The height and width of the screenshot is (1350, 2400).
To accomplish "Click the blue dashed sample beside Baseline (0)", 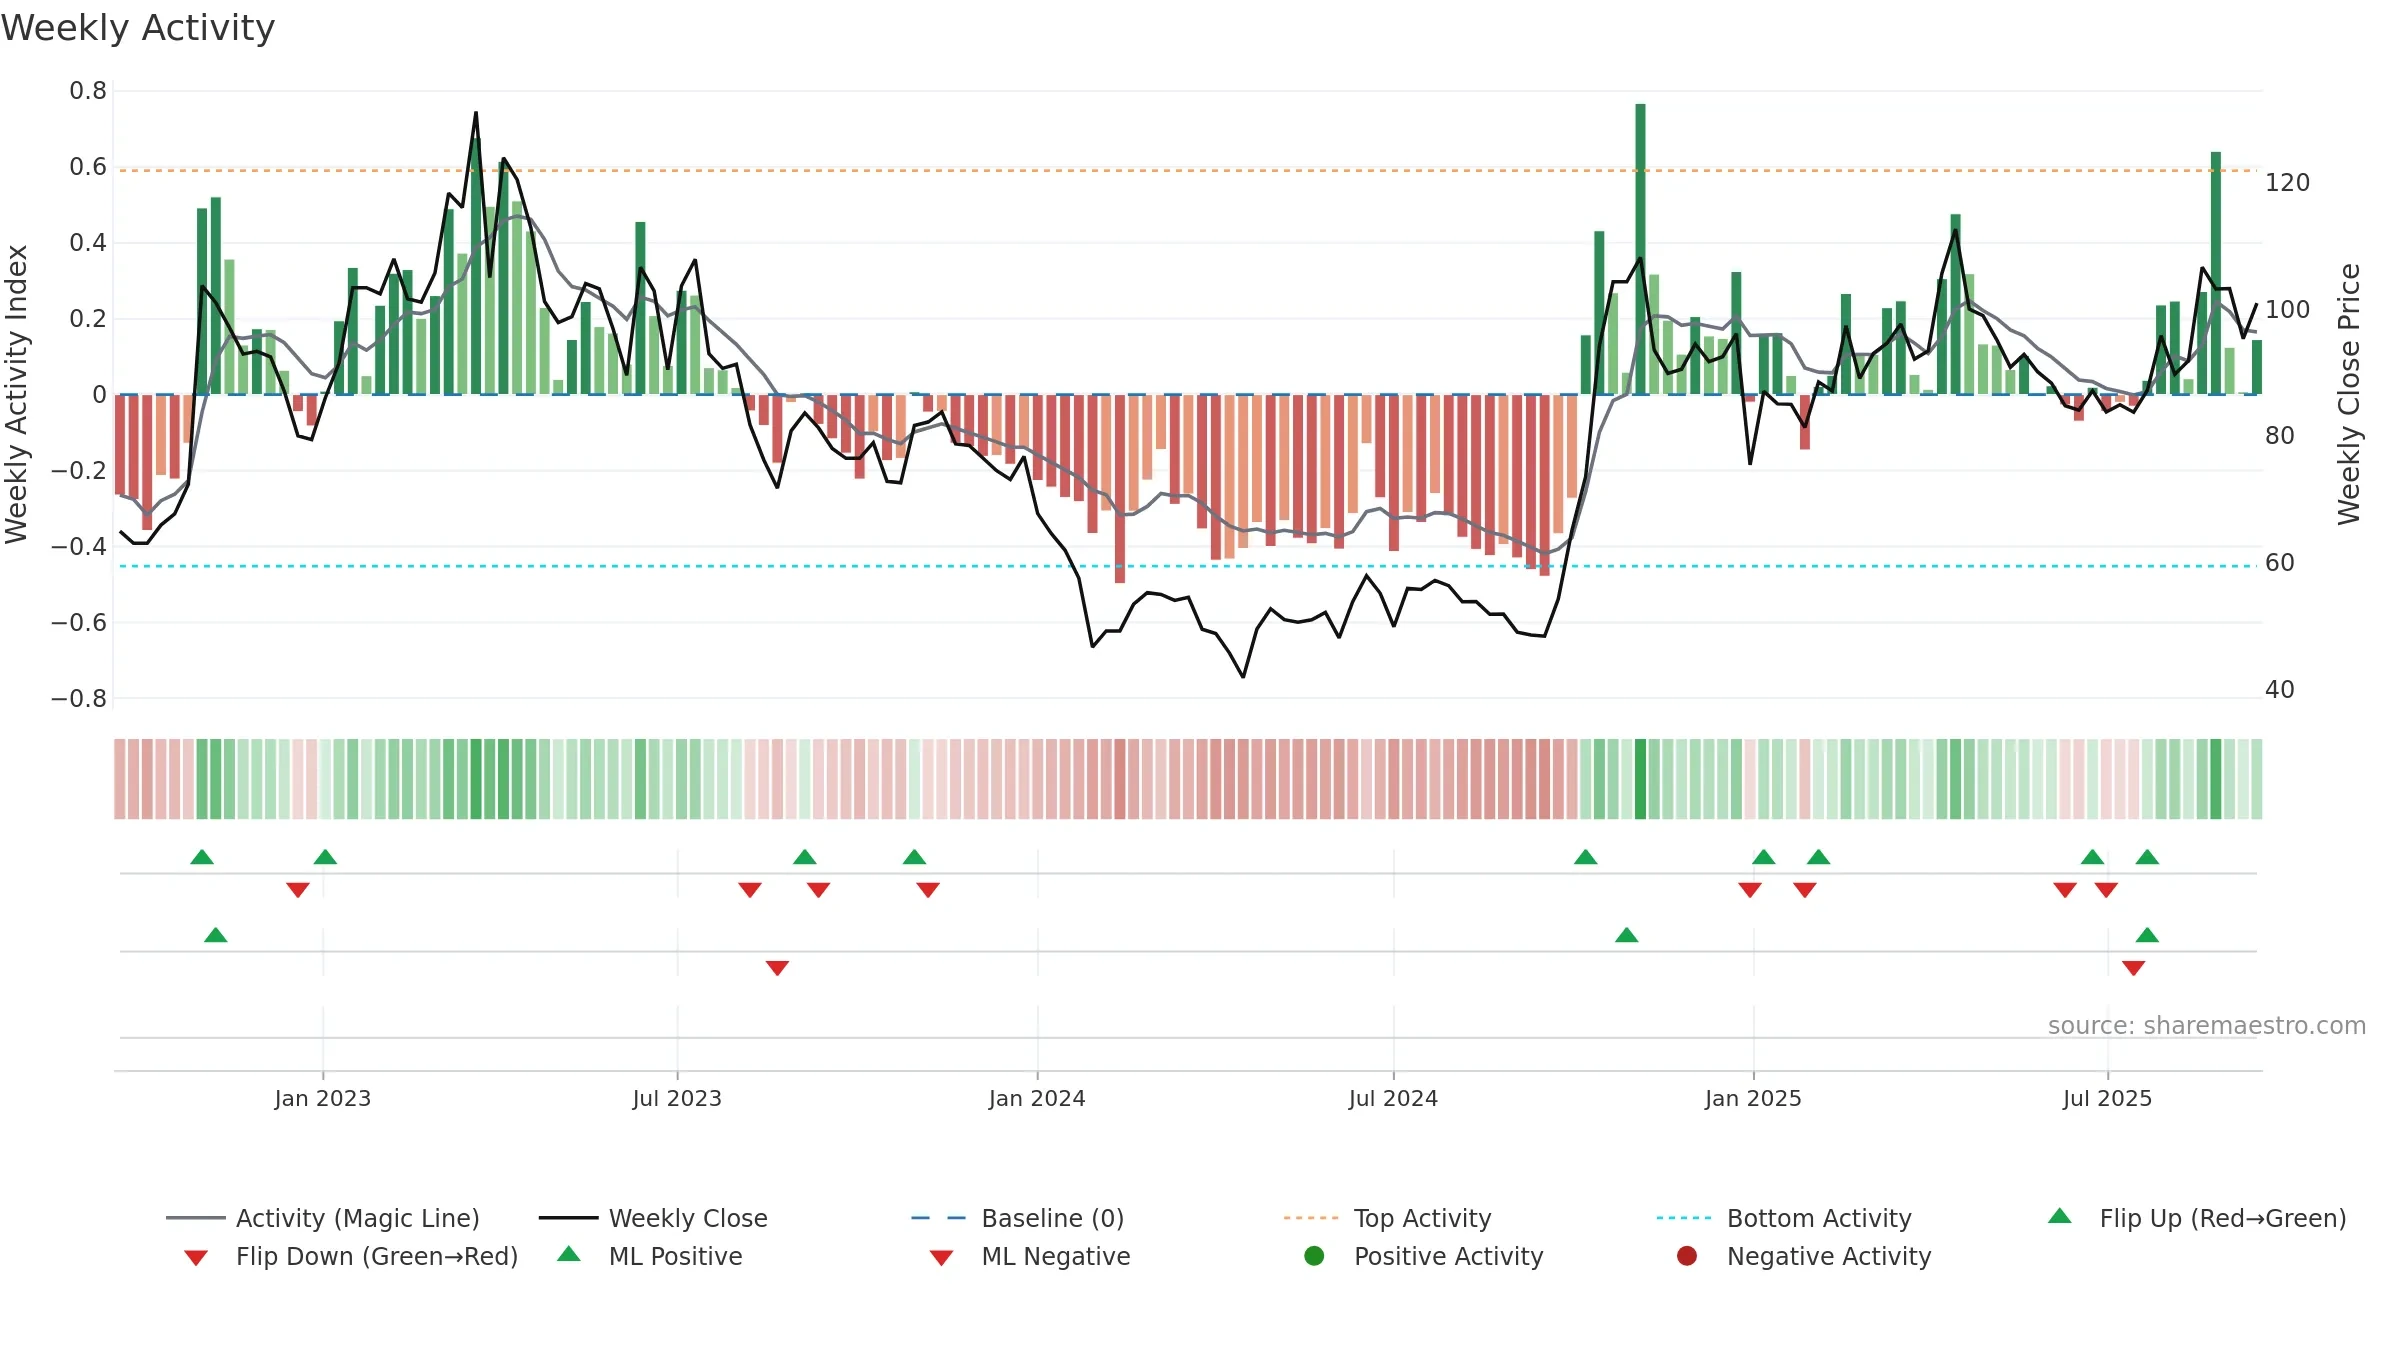I will (939, 1218).
